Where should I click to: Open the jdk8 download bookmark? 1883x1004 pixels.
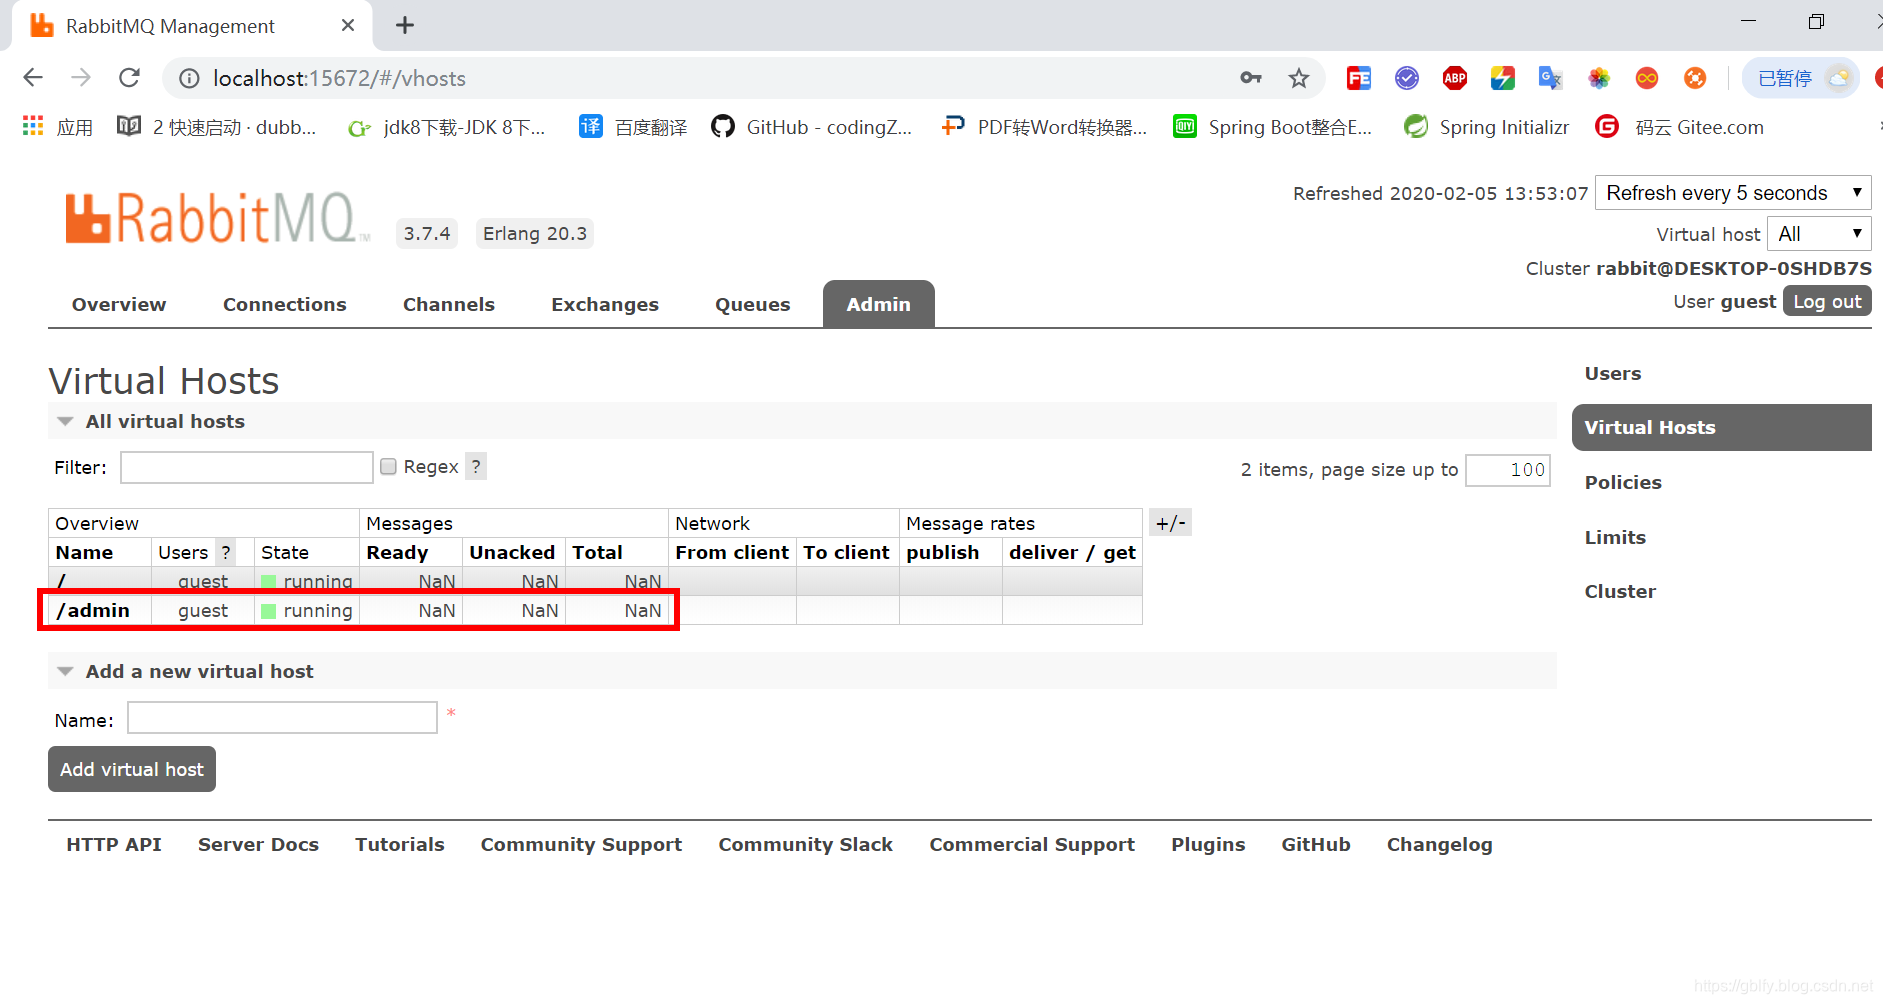pyautogui.click(x=446, y=127)
